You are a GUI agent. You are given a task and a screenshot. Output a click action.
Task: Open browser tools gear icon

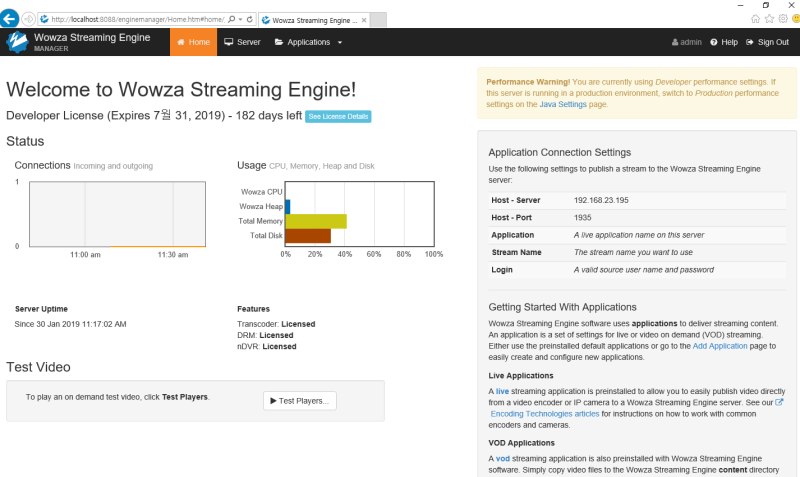pos(783,19)
